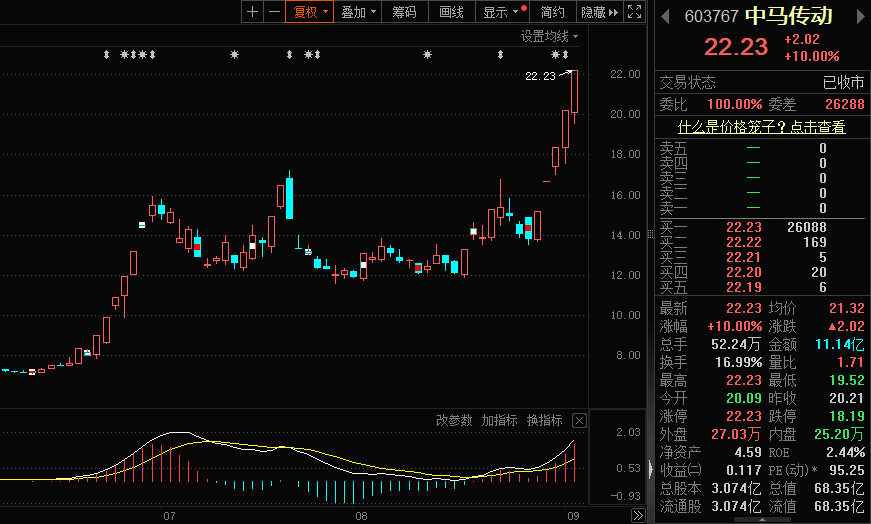Click the plus zoom-in chart button
Viewport: 871px width, 524px height.
[x=253, y=12]
